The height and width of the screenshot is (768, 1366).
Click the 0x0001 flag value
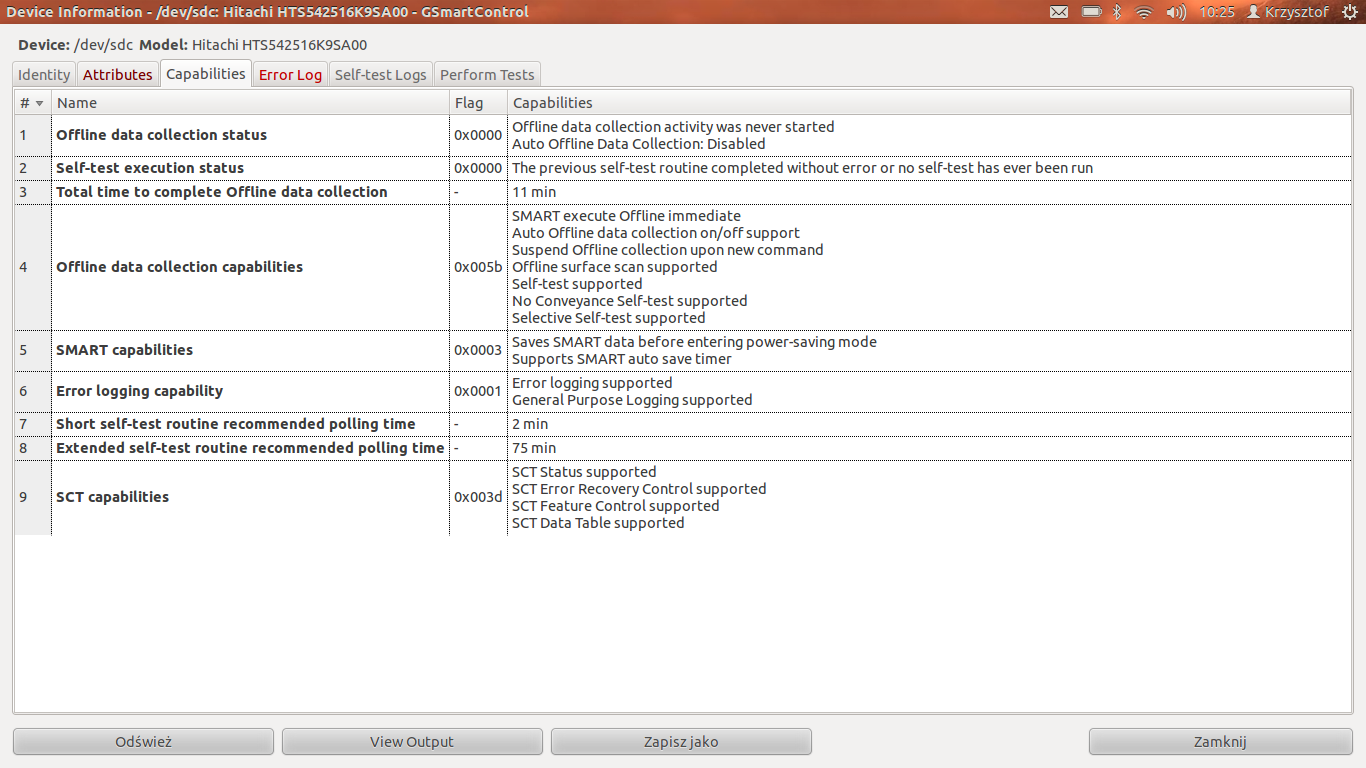478,391
